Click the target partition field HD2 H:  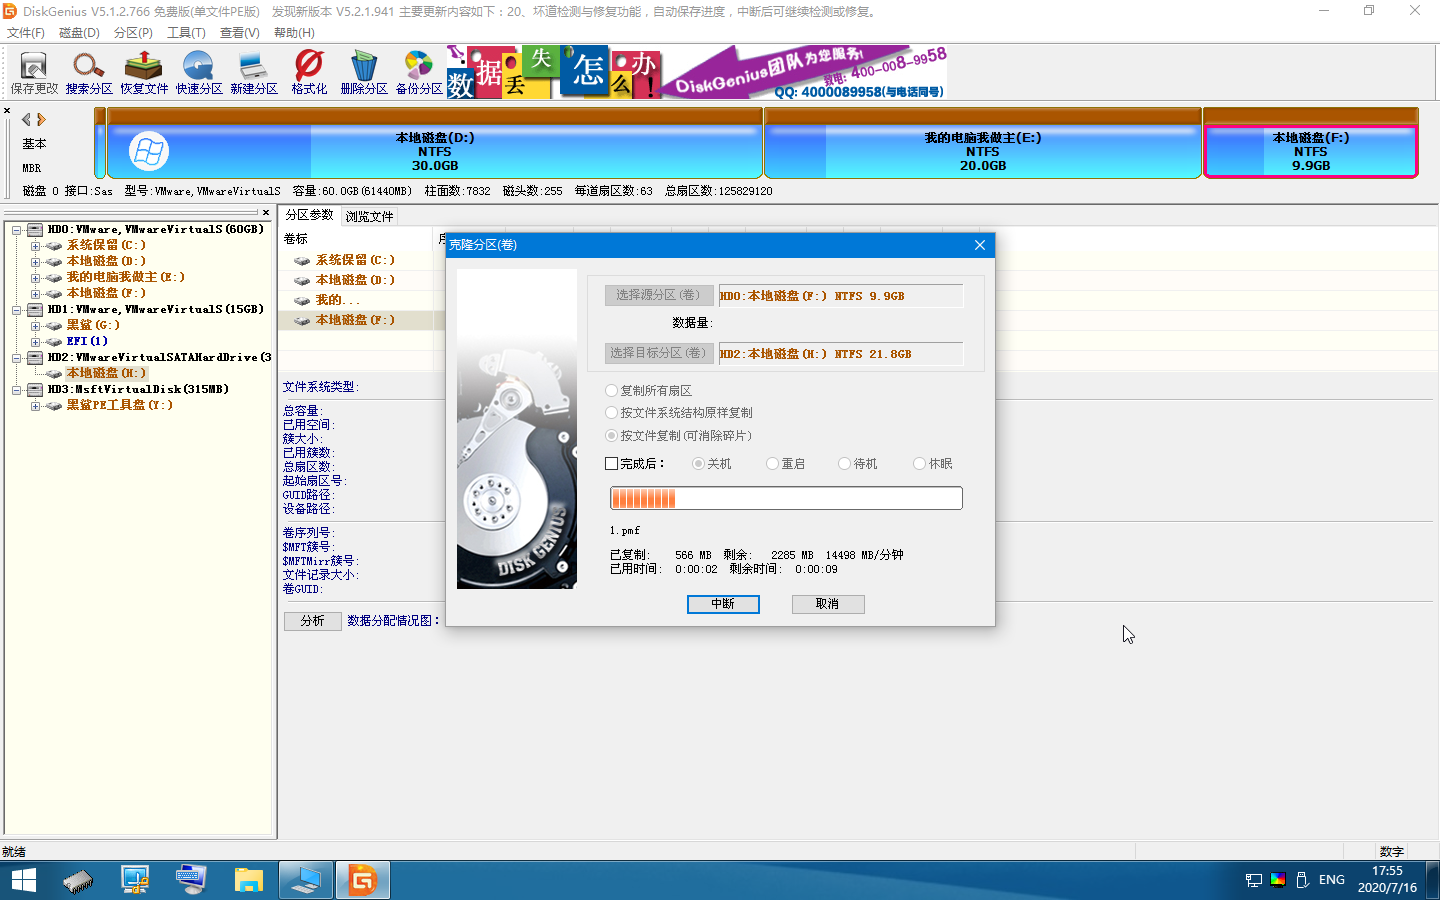click(x=841, y=354)
